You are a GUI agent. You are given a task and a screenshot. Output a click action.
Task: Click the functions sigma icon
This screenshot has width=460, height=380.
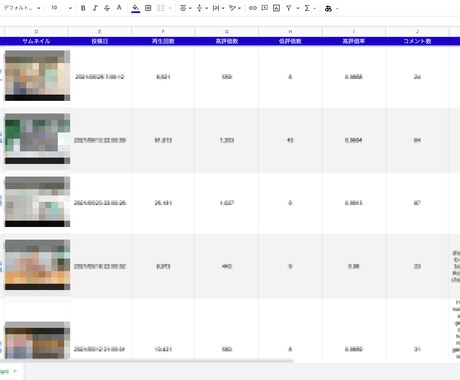pos(307,8)
